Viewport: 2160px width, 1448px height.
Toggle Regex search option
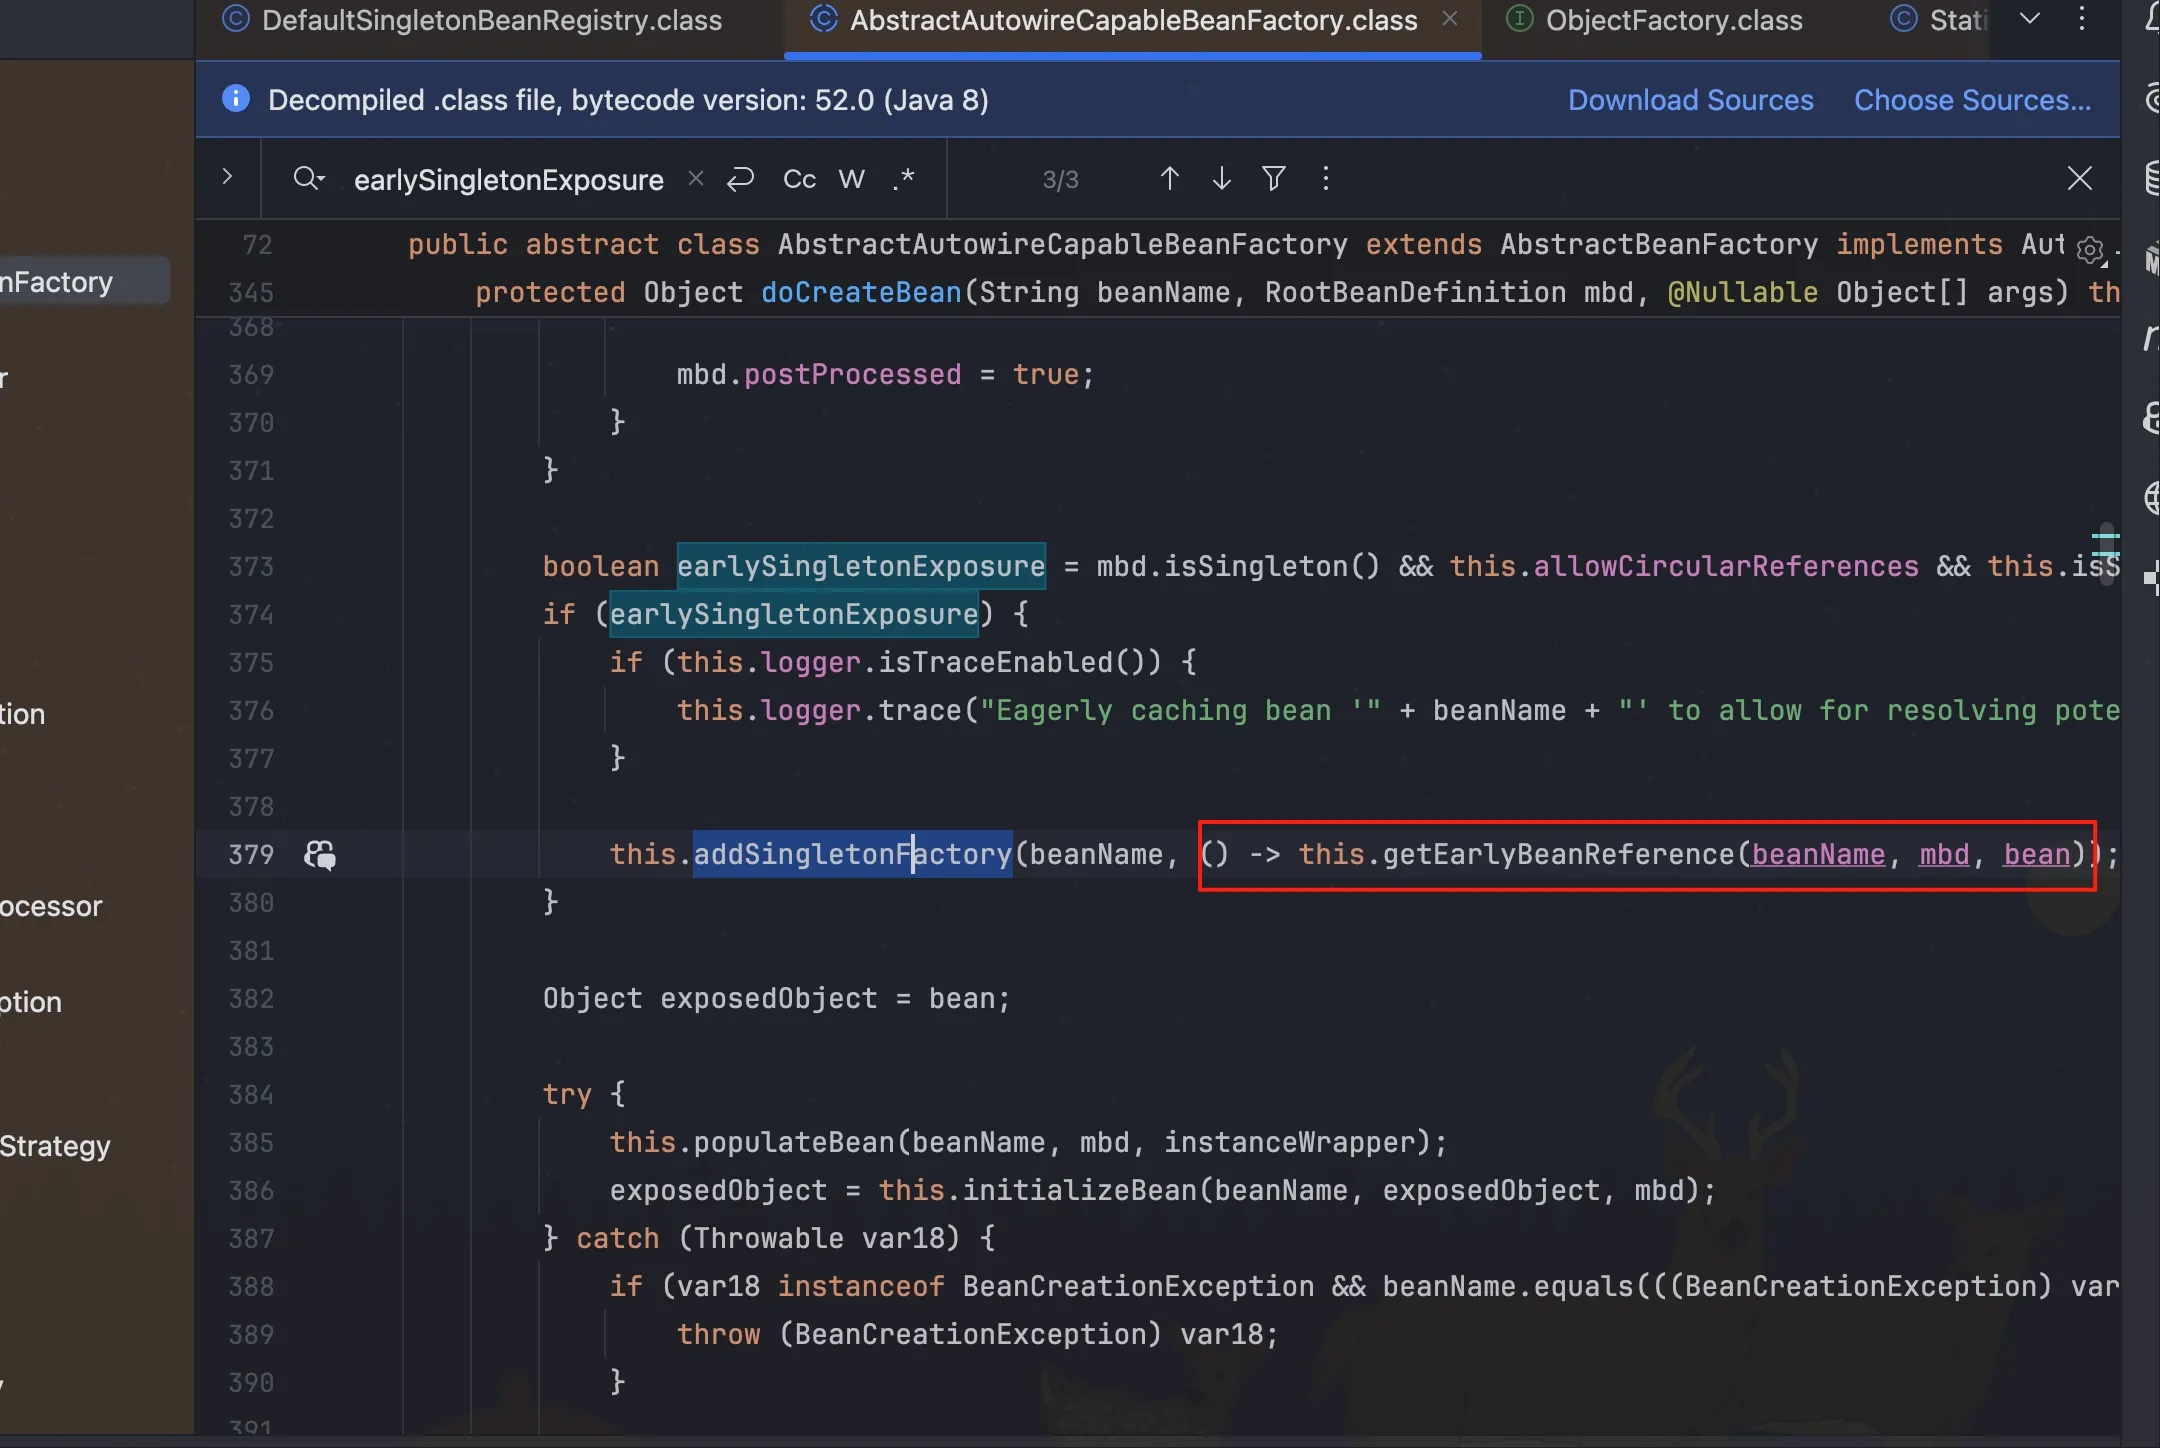[904, 179]
